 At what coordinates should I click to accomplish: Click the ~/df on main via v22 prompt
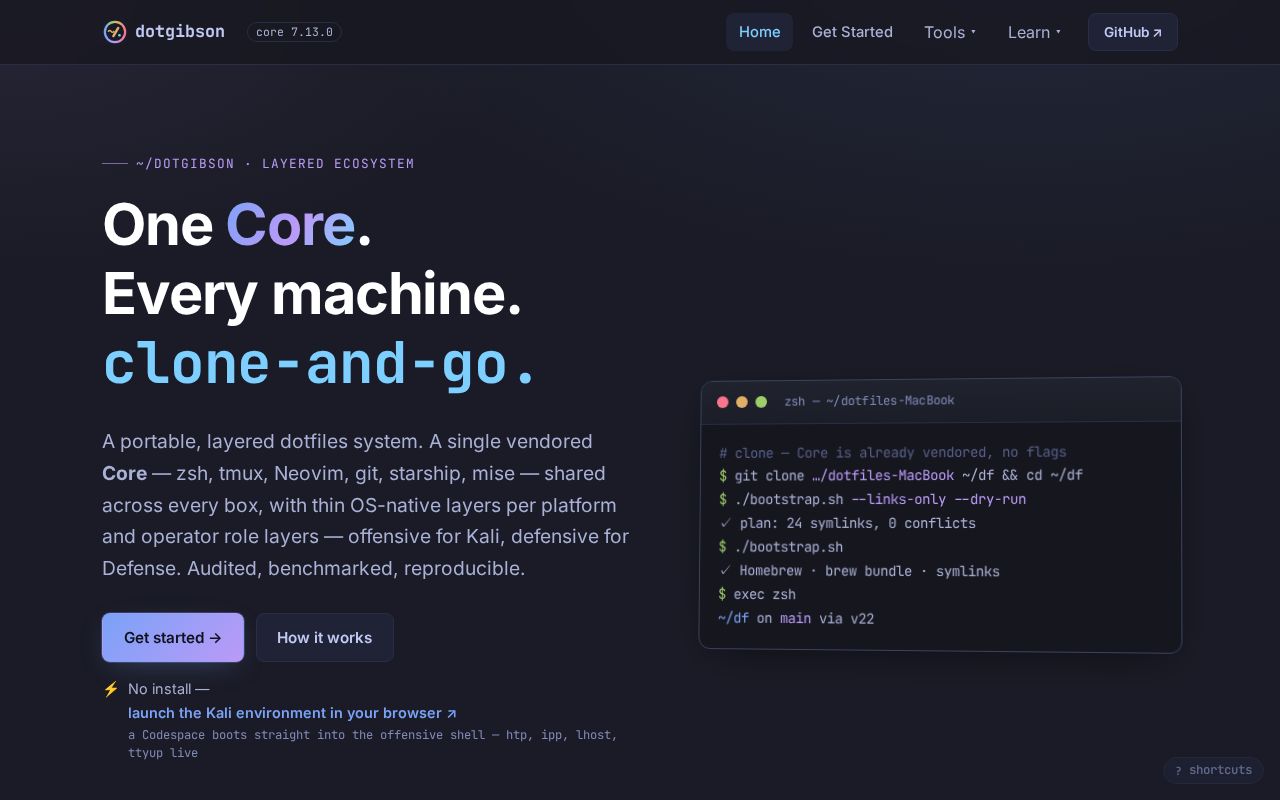pos(796,618)
